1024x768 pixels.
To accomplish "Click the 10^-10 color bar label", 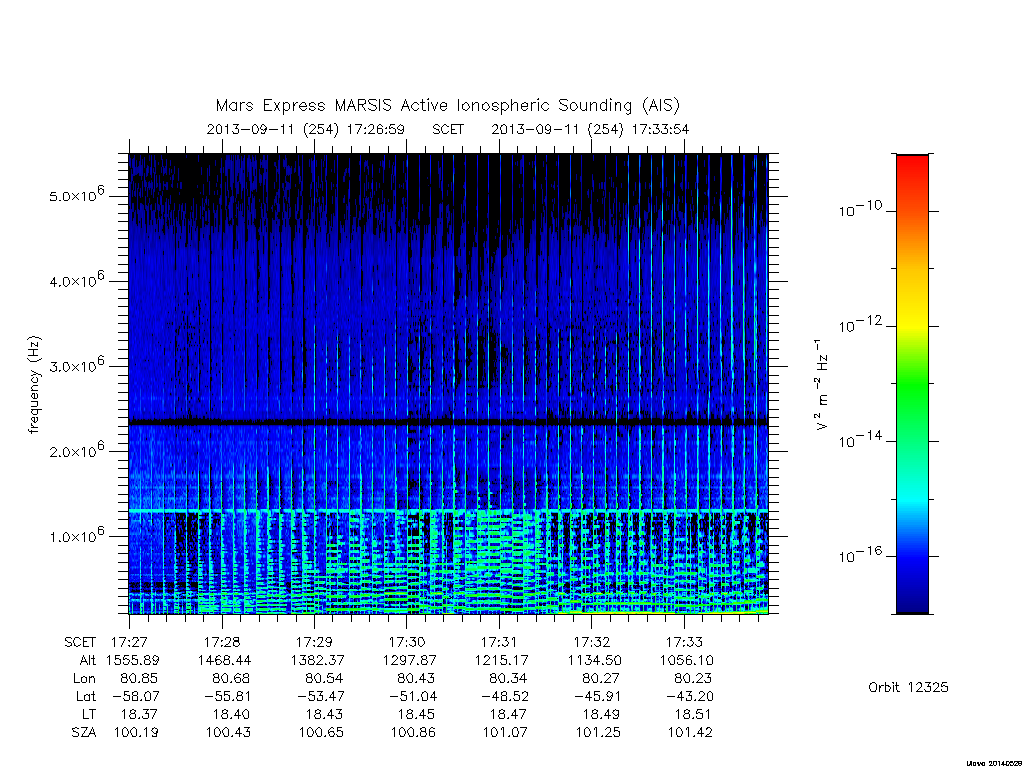I will [859, 209].
